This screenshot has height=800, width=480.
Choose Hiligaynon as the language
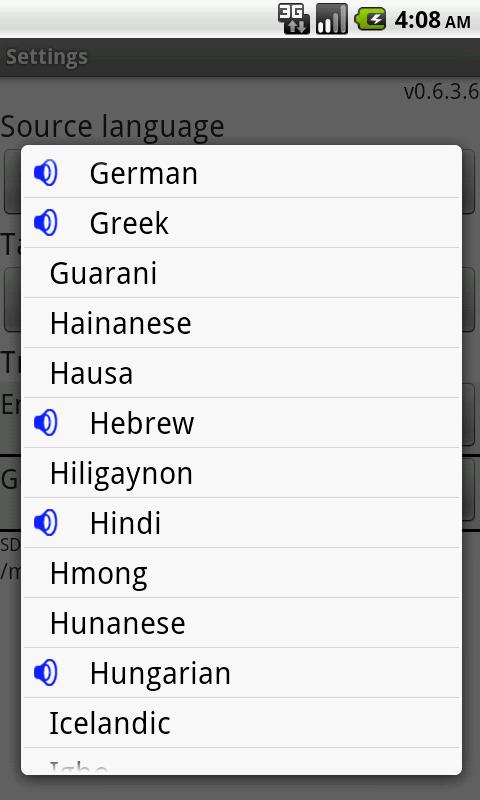(242, 473)
